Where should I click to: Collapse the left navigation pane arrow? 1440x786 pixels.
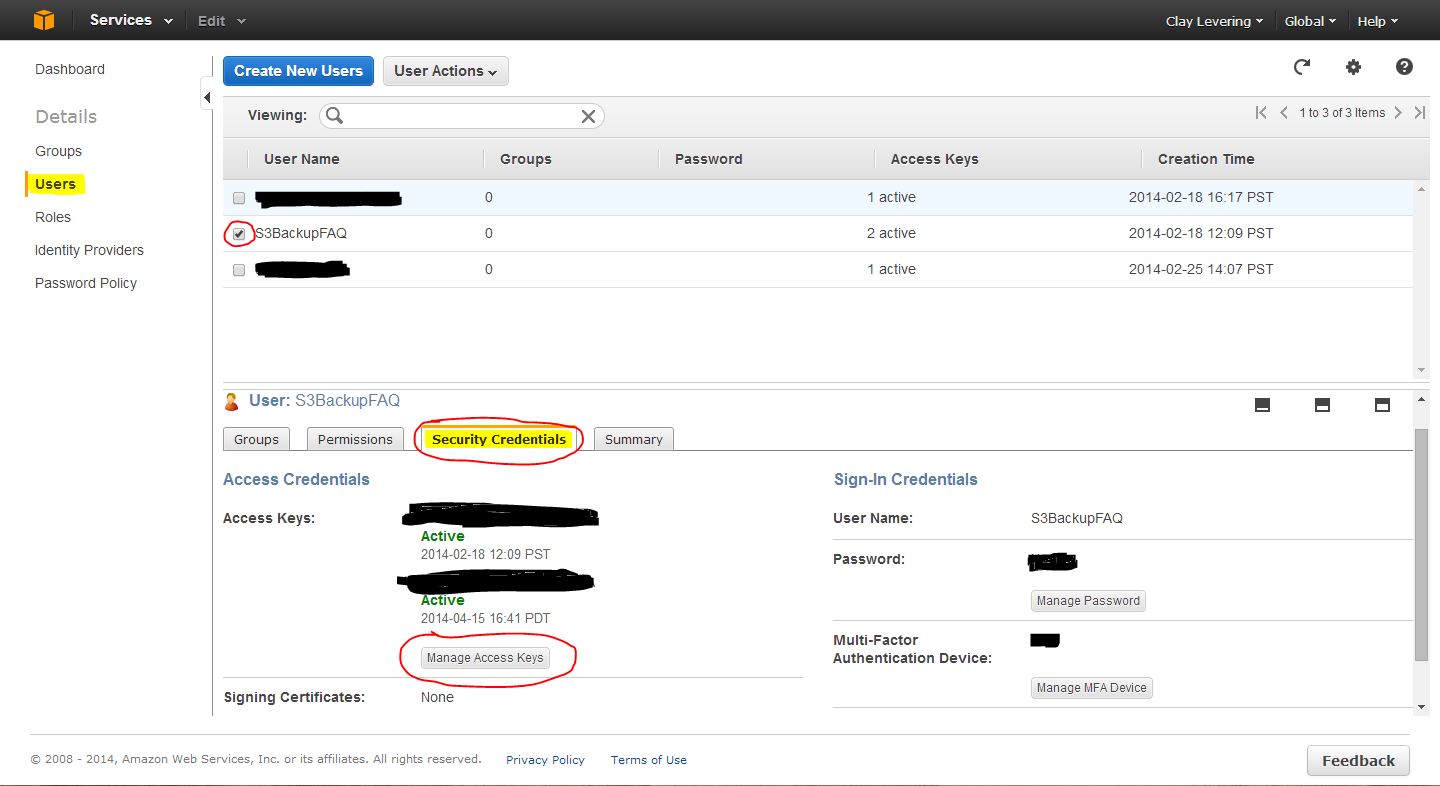pyautogui.click(x=207, y=97)
